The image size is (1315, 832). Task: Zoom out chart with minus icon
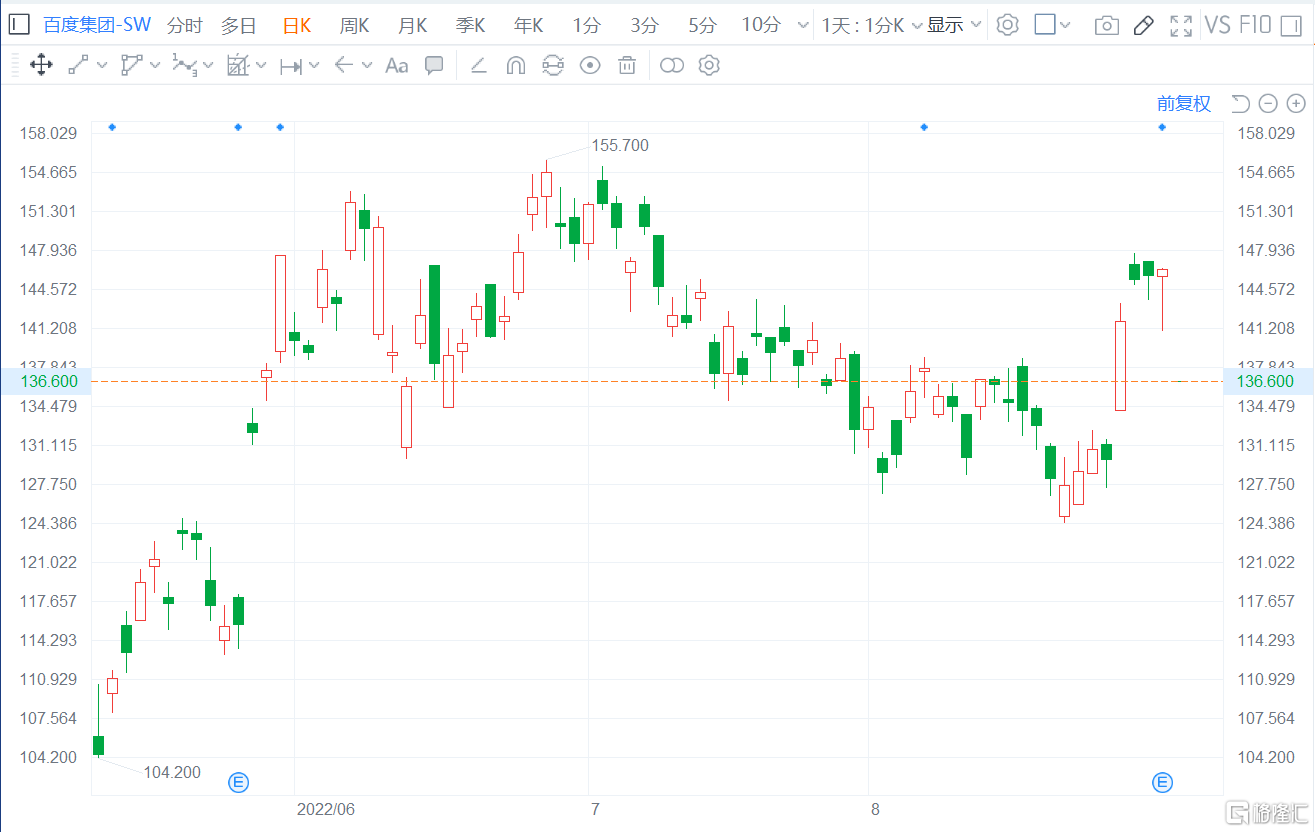coord(1268,103)
